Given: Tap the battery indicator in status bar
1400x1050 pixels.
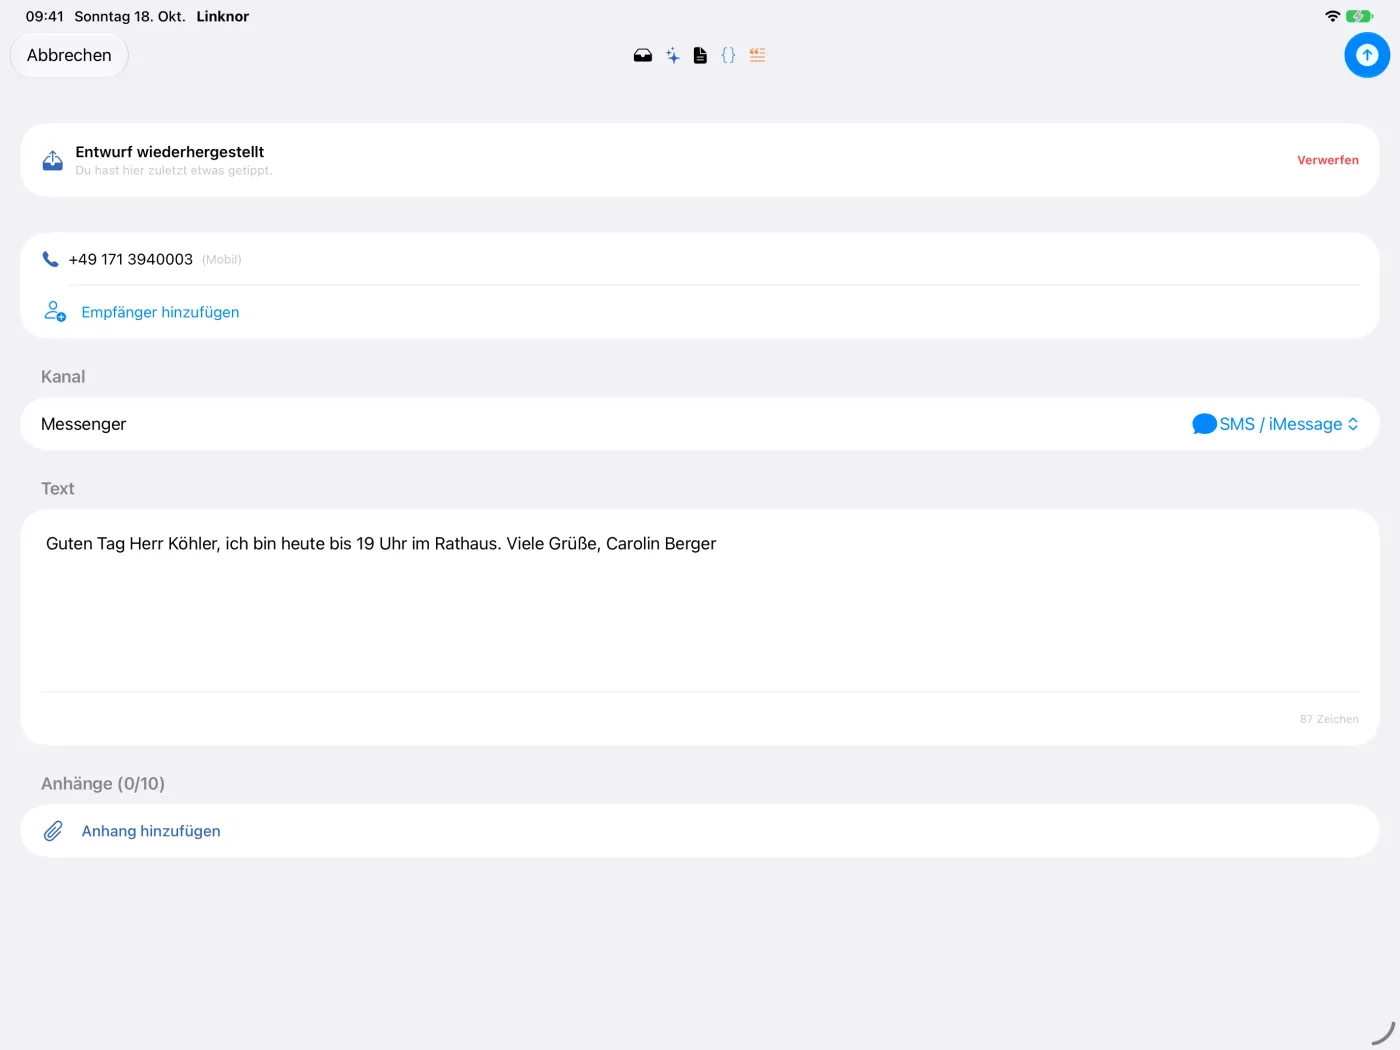Looking at the screenshot, I should 1359,16.
